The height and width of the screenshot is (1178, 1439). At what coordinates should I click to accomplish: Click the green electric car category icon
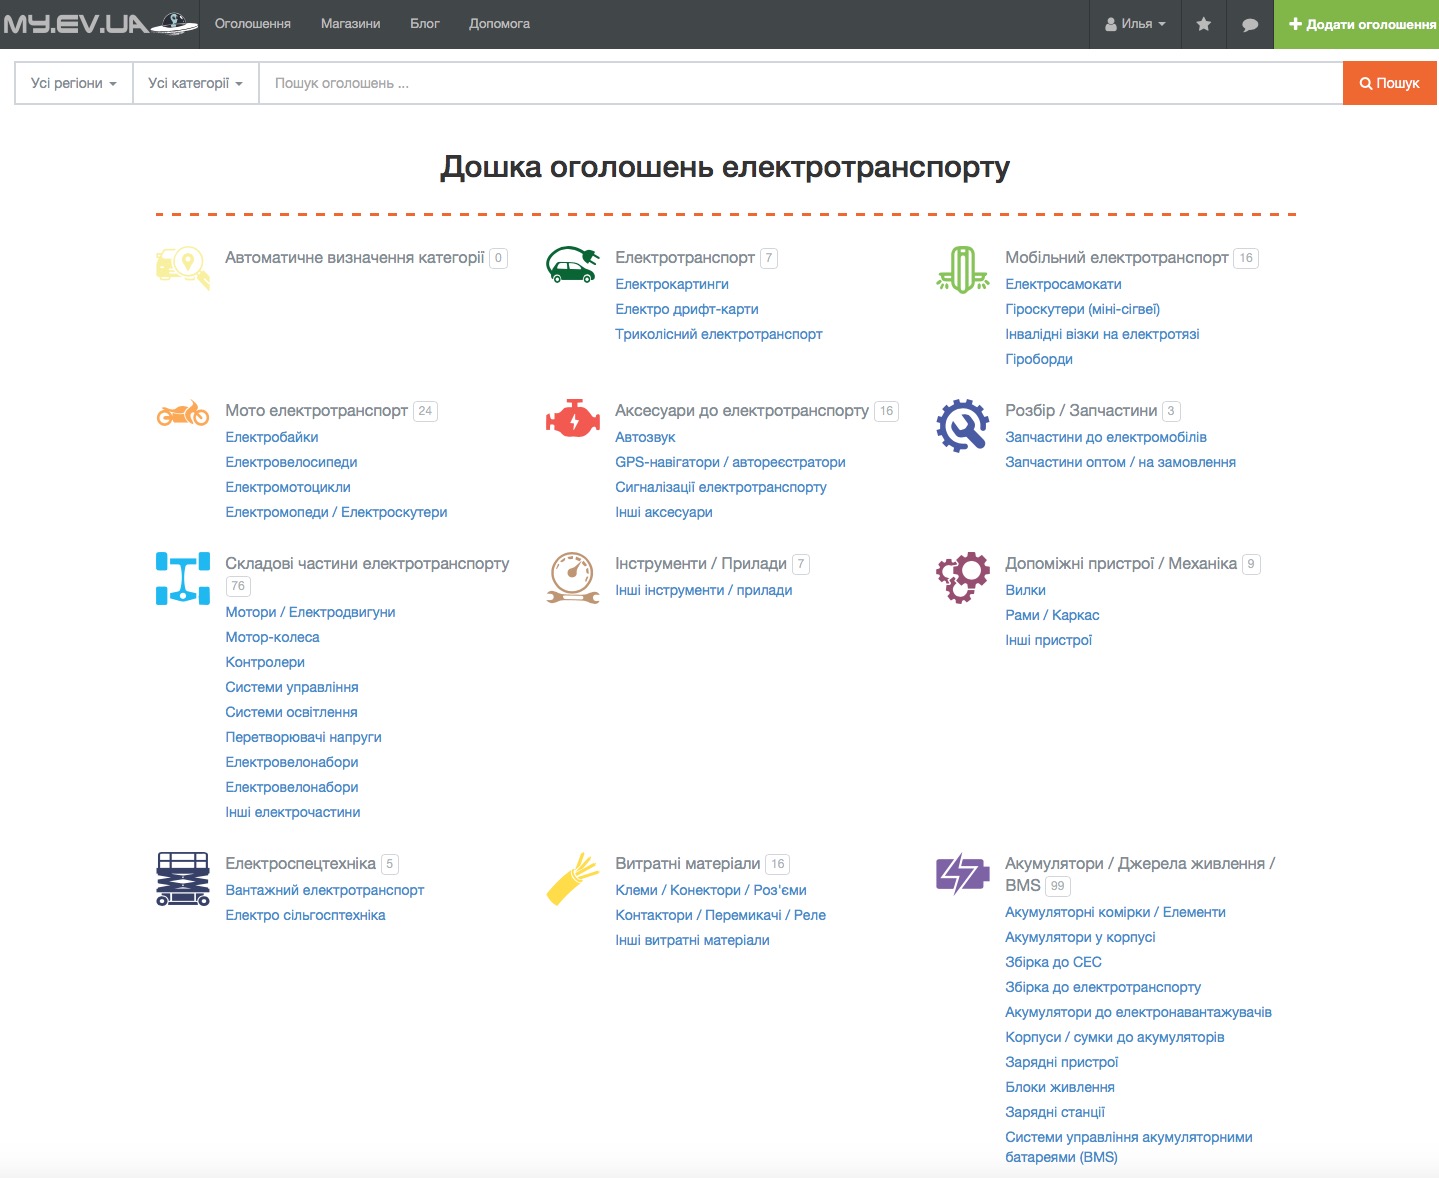[572, 266]
